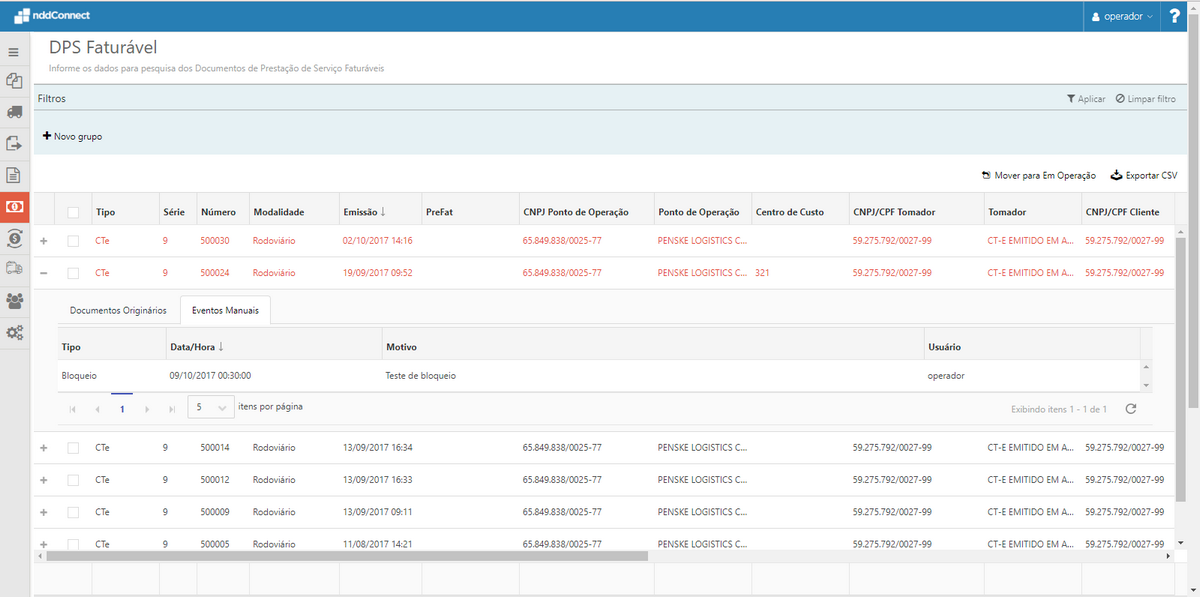Click the Exportar CSV button
The height and width of the screenshot is (597, 1200).
tap(1144, 175)
